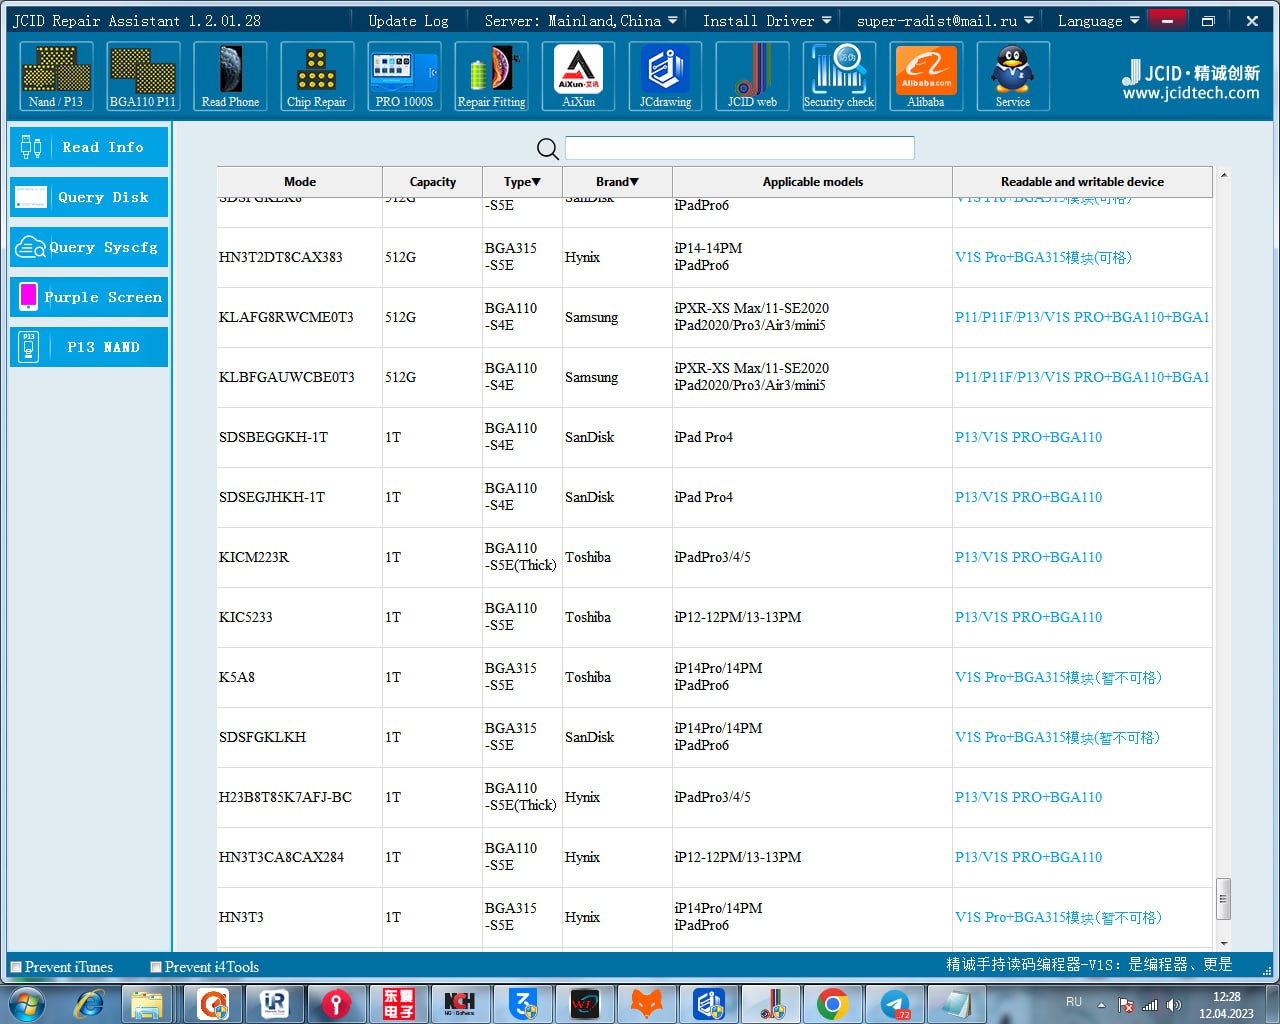
Task: Open the account super-radist@mail.ru dropdown
Action: tap(945, 20)
